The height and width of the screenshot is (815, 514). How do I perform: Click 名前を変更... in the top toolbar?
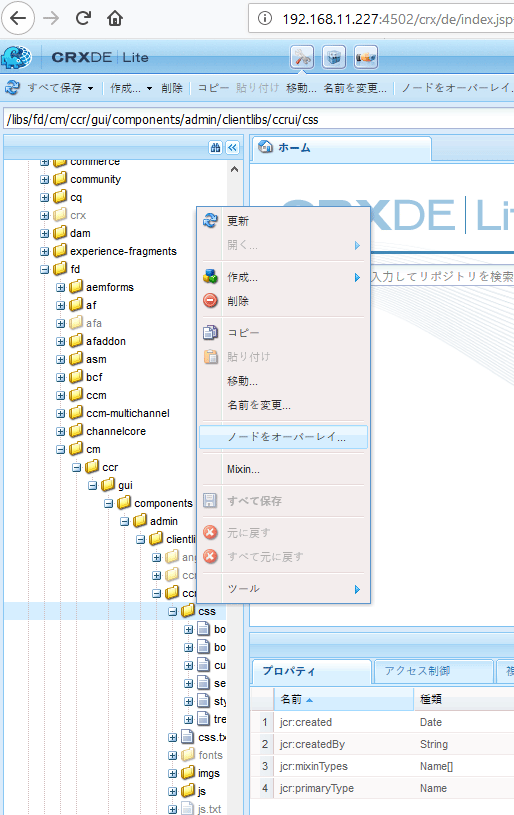(x=355, y=88)
